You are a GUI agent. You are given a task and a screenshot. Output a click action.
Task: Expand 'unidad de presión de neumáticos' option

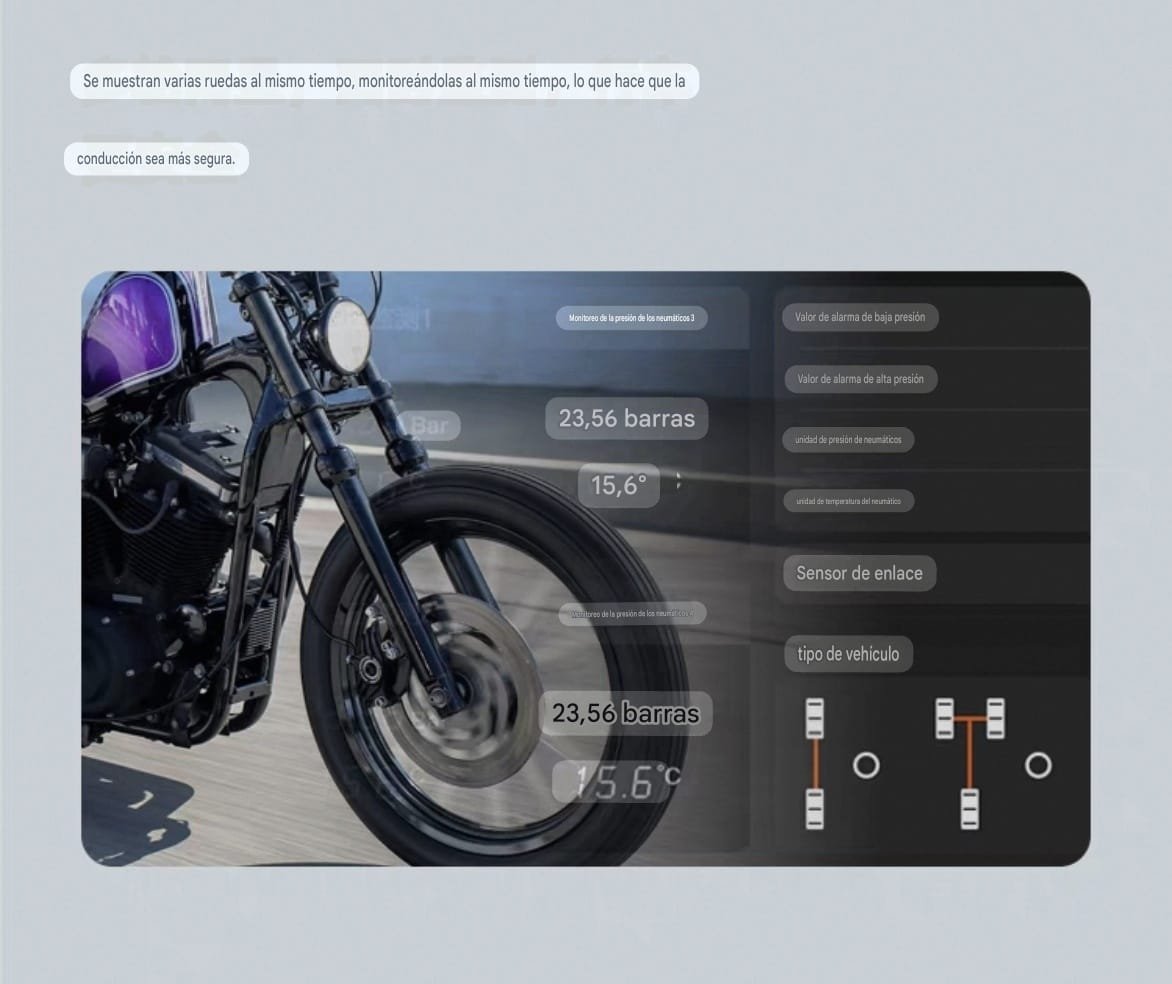point(847,440)
